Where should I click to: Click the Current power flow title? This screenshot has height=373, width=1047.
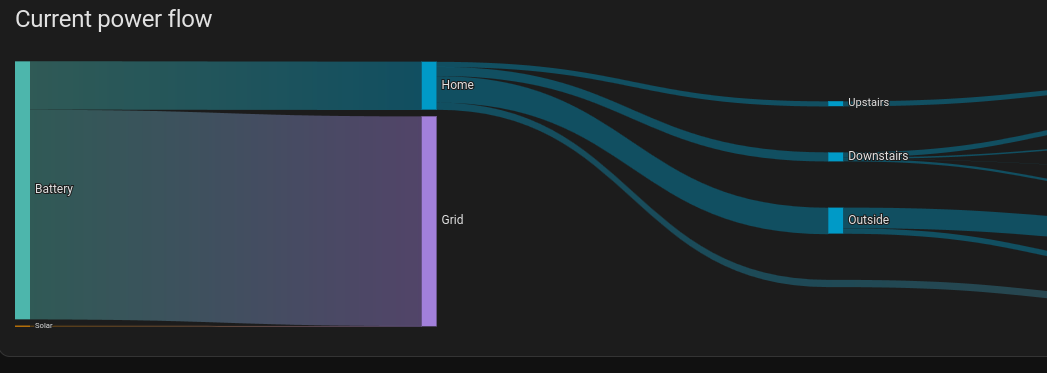pos(114,19)
